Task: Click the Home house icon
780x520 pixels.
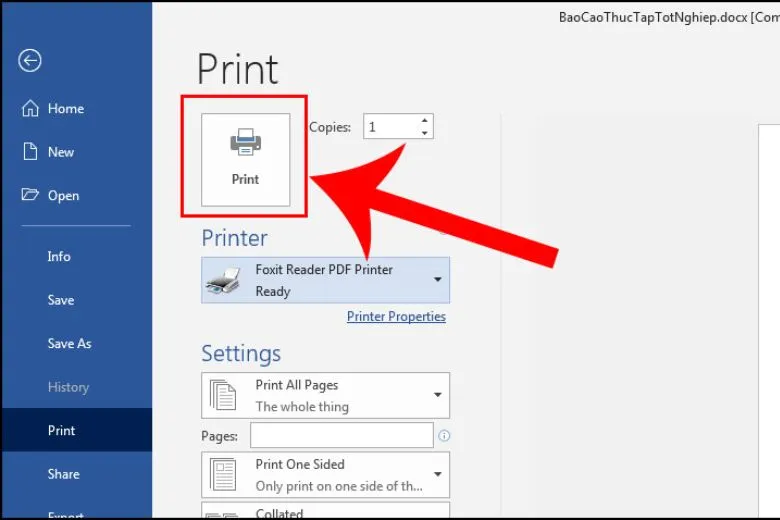Action: click(30, 108)
